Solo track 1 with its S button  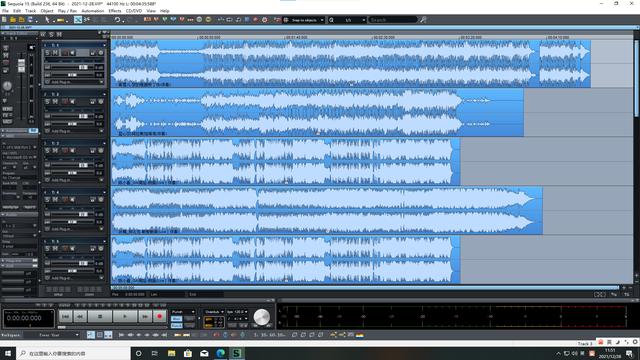47,53
